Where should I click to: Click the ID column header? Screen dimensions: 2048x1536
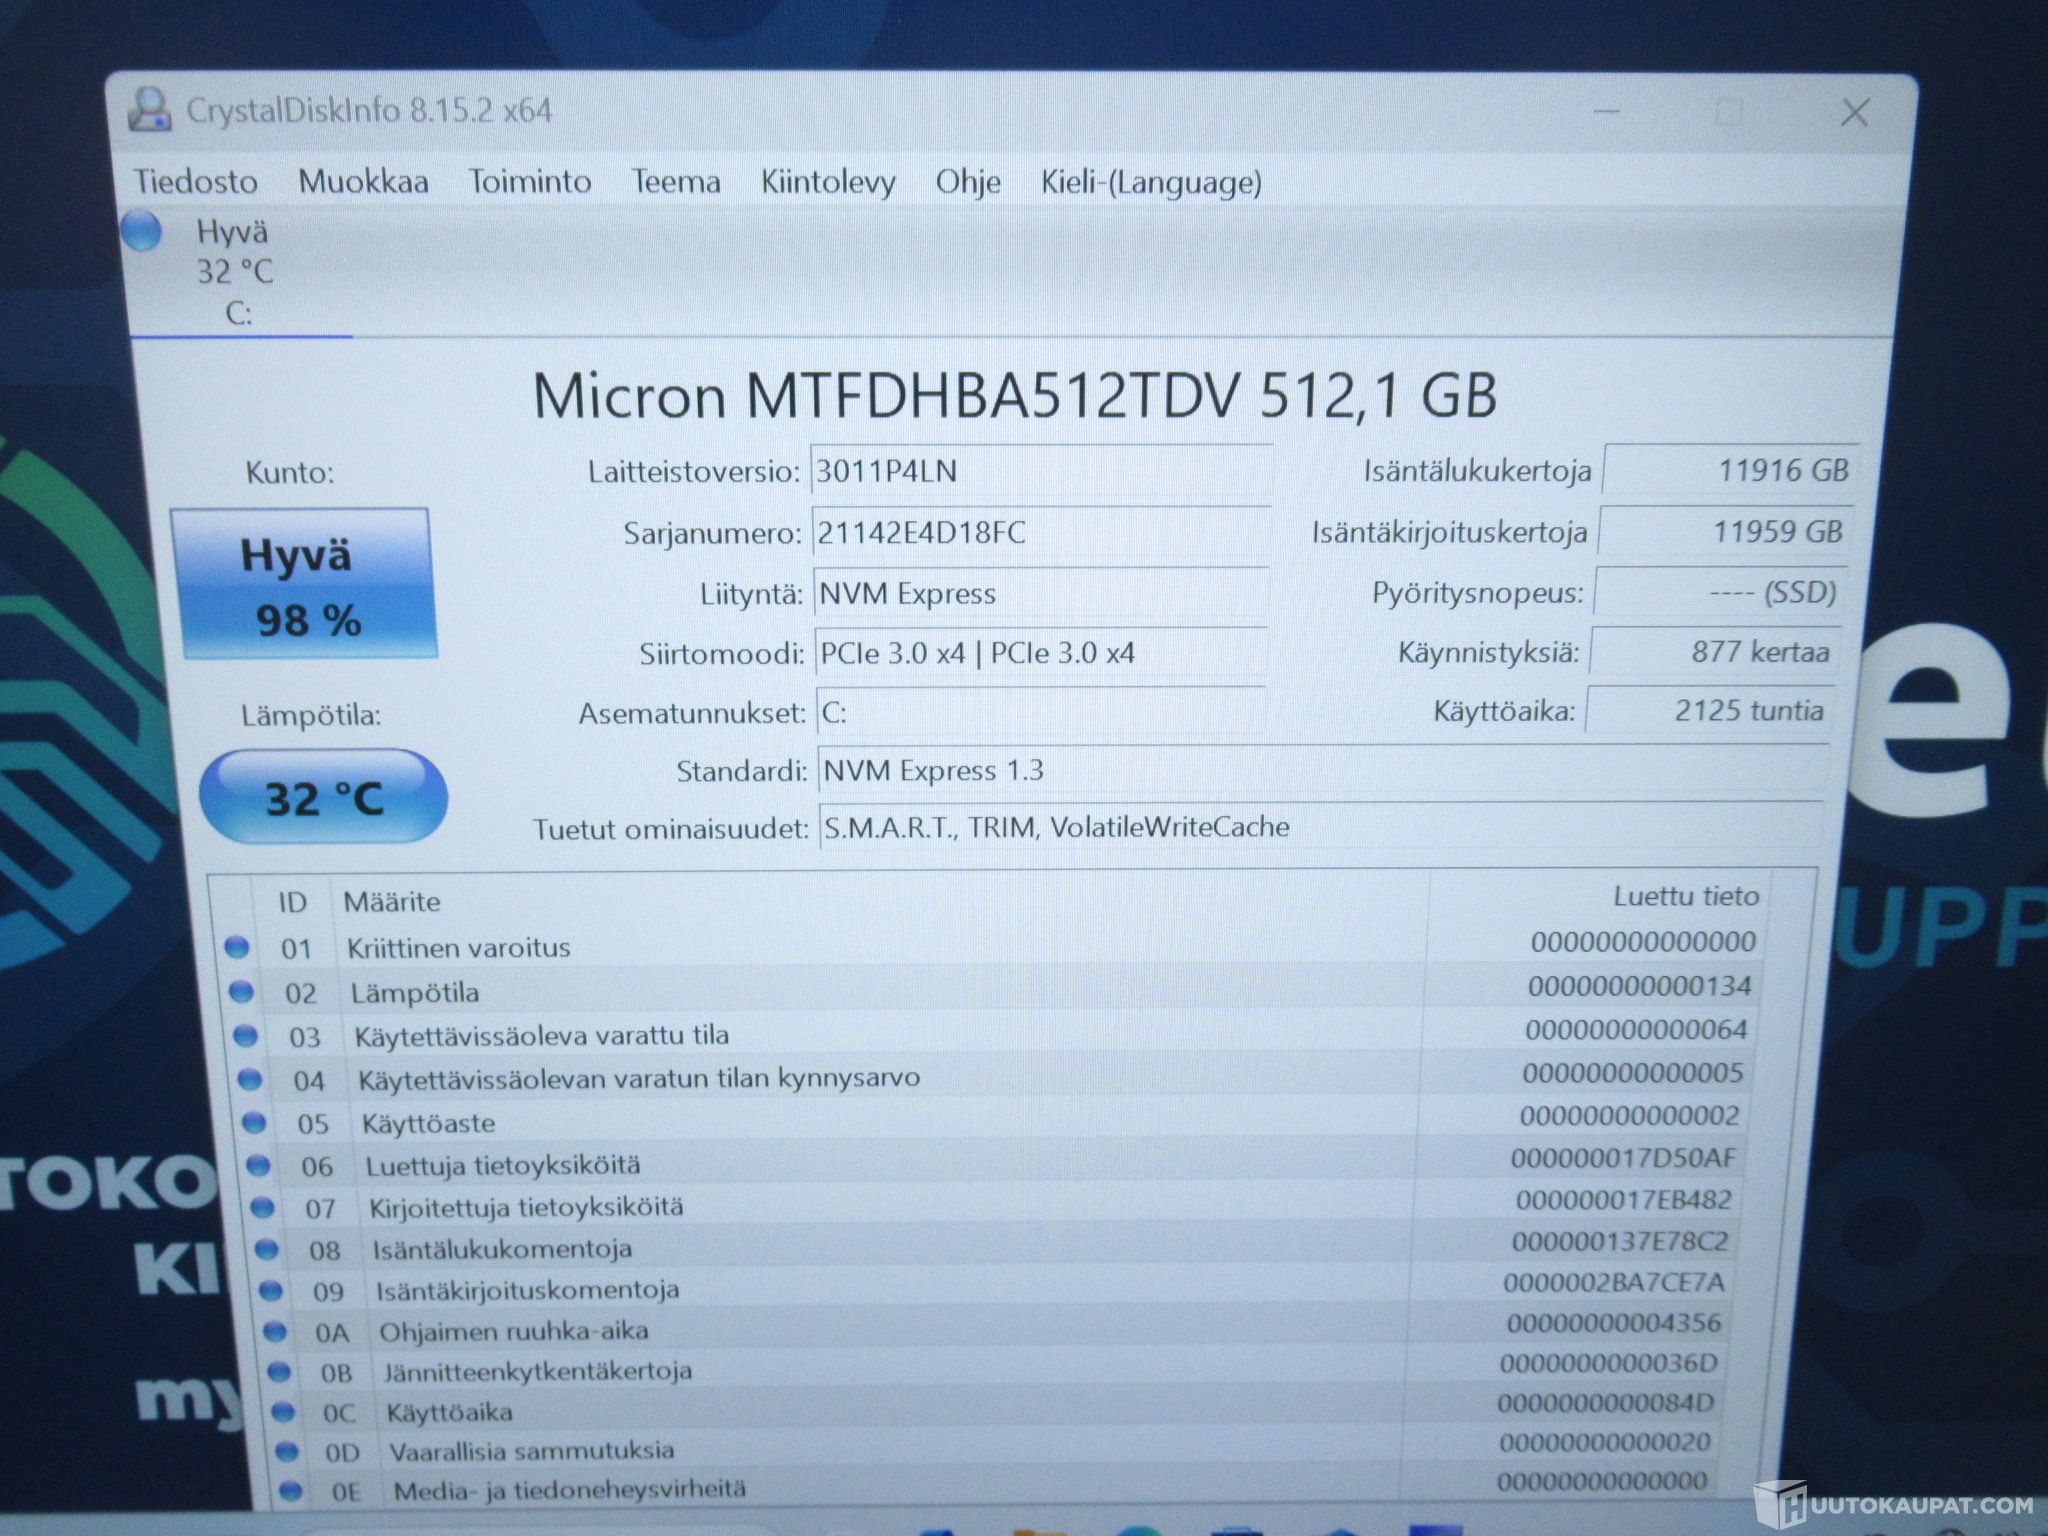pos(292,902)
